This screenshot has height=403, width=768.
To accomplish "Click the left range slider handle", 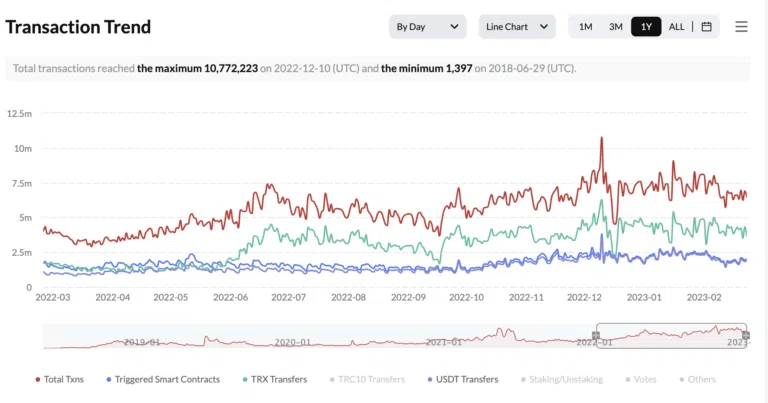I will (x=596, y=335).
